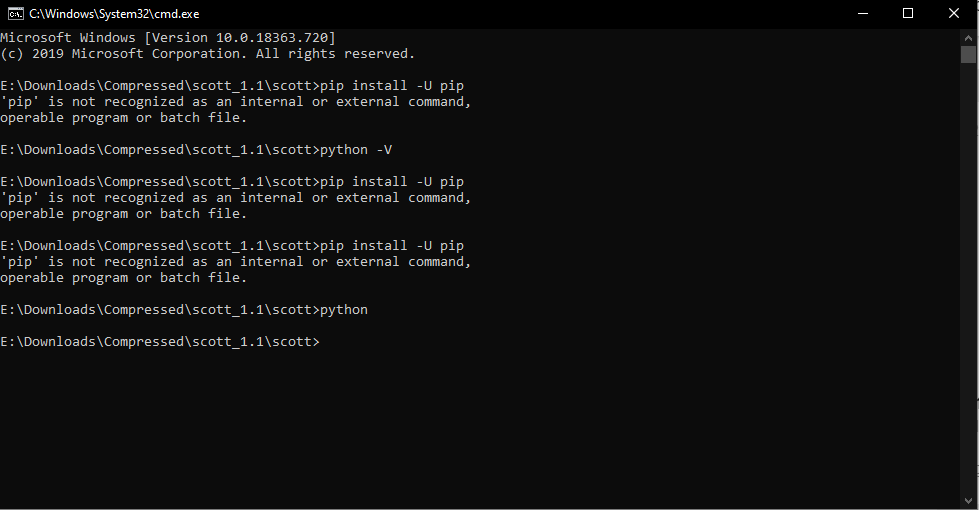The height and width of the screenshot is (510, 979).
Task: Minimize the Command Prompt window
Action: [861, 13]
